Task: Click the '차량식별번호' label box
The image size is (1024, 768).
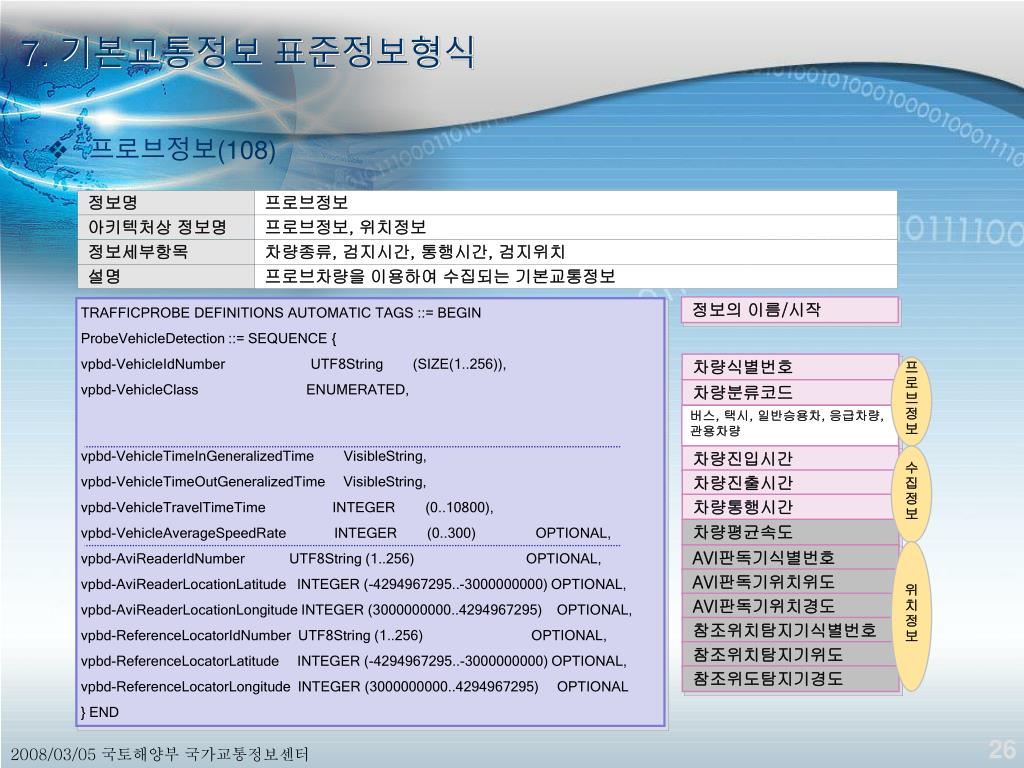Action: pyautogui.click(x=790, y=367)
